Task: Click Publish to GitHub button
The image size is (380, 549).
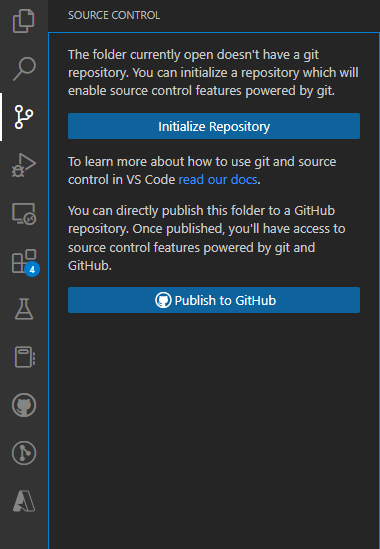Action: click(214, 300)
